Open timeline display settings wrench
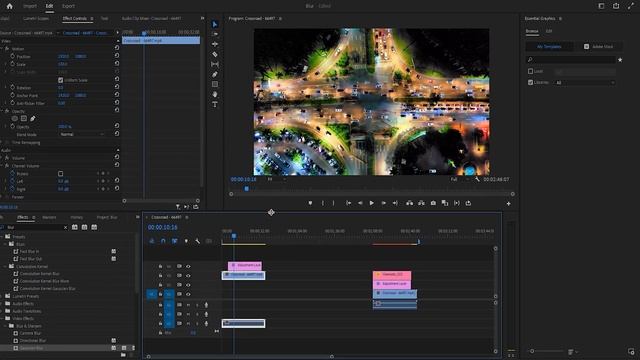Image resolution: width=640 pixels, height=360 pixels. (x=198, y=241)
